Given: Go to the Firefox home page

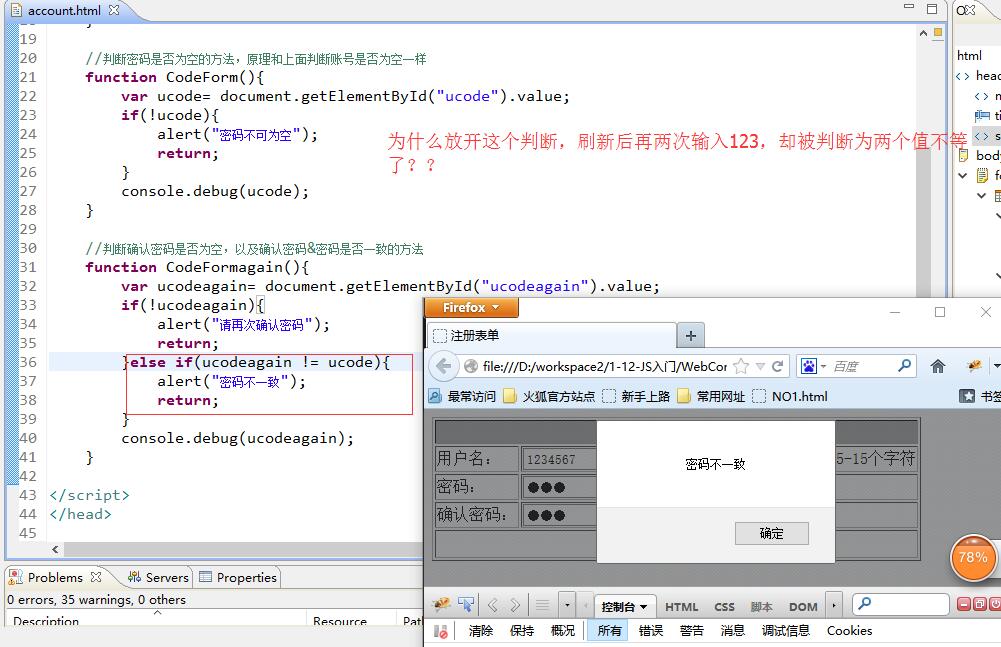Looking at the screenshot, I should tap(938, 366).
